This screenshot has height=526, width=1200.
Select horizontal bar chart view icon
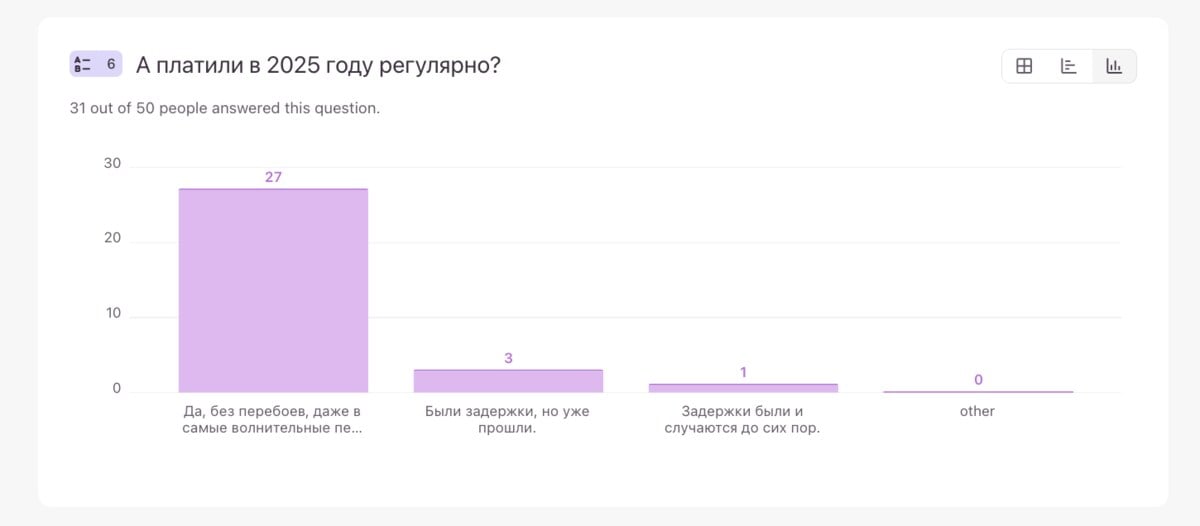coord(1069,66)
